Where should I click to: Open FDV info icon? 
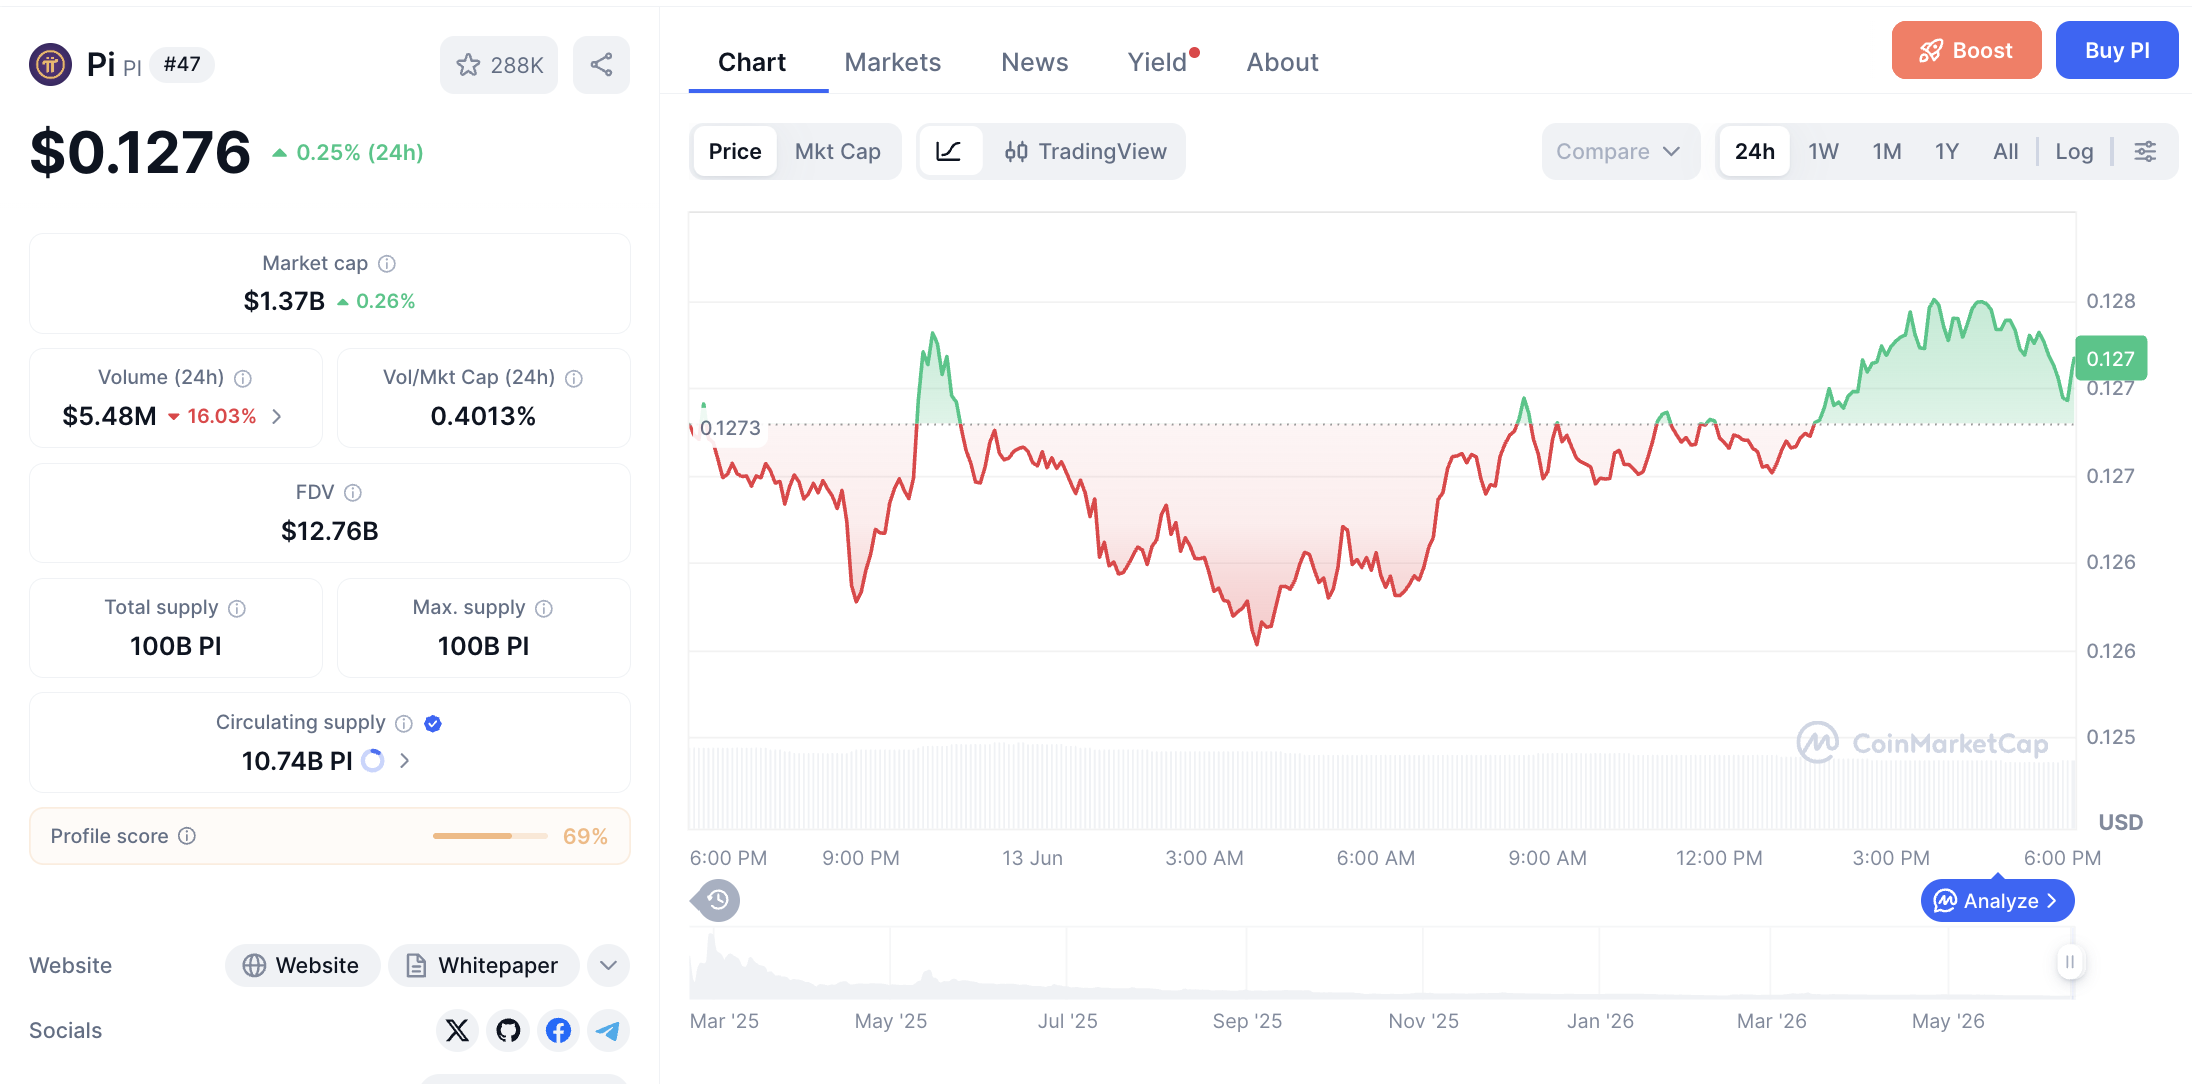point(353,493)
